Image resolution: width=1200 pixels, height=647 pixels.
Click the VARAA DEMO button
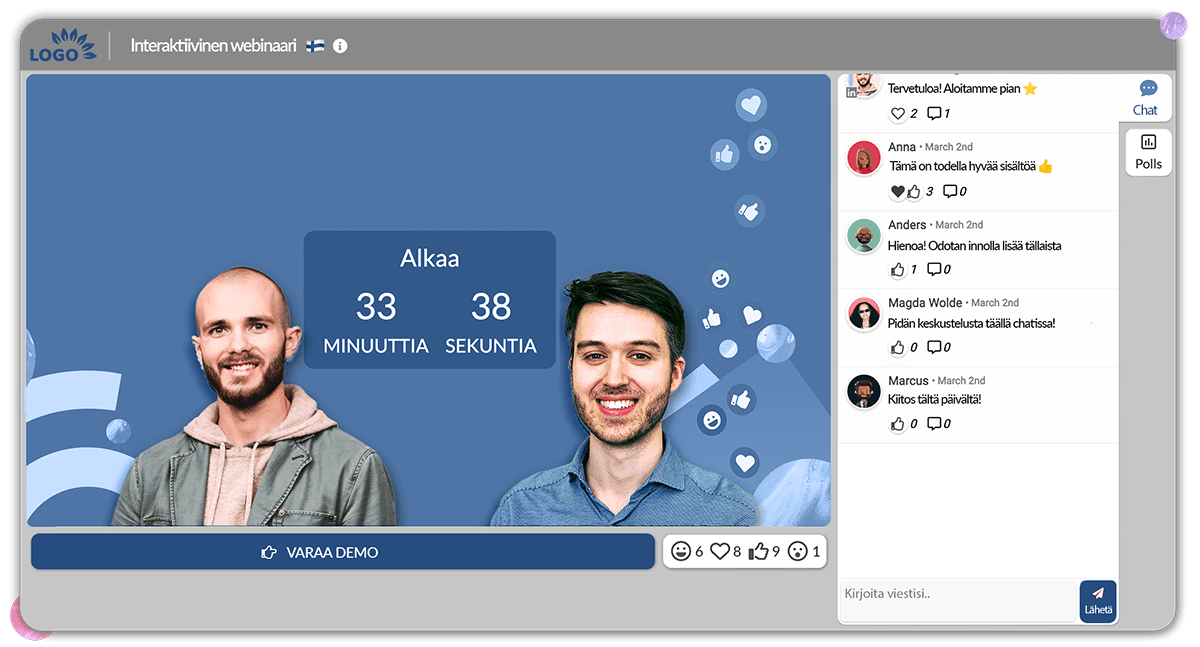click(342, 552)
